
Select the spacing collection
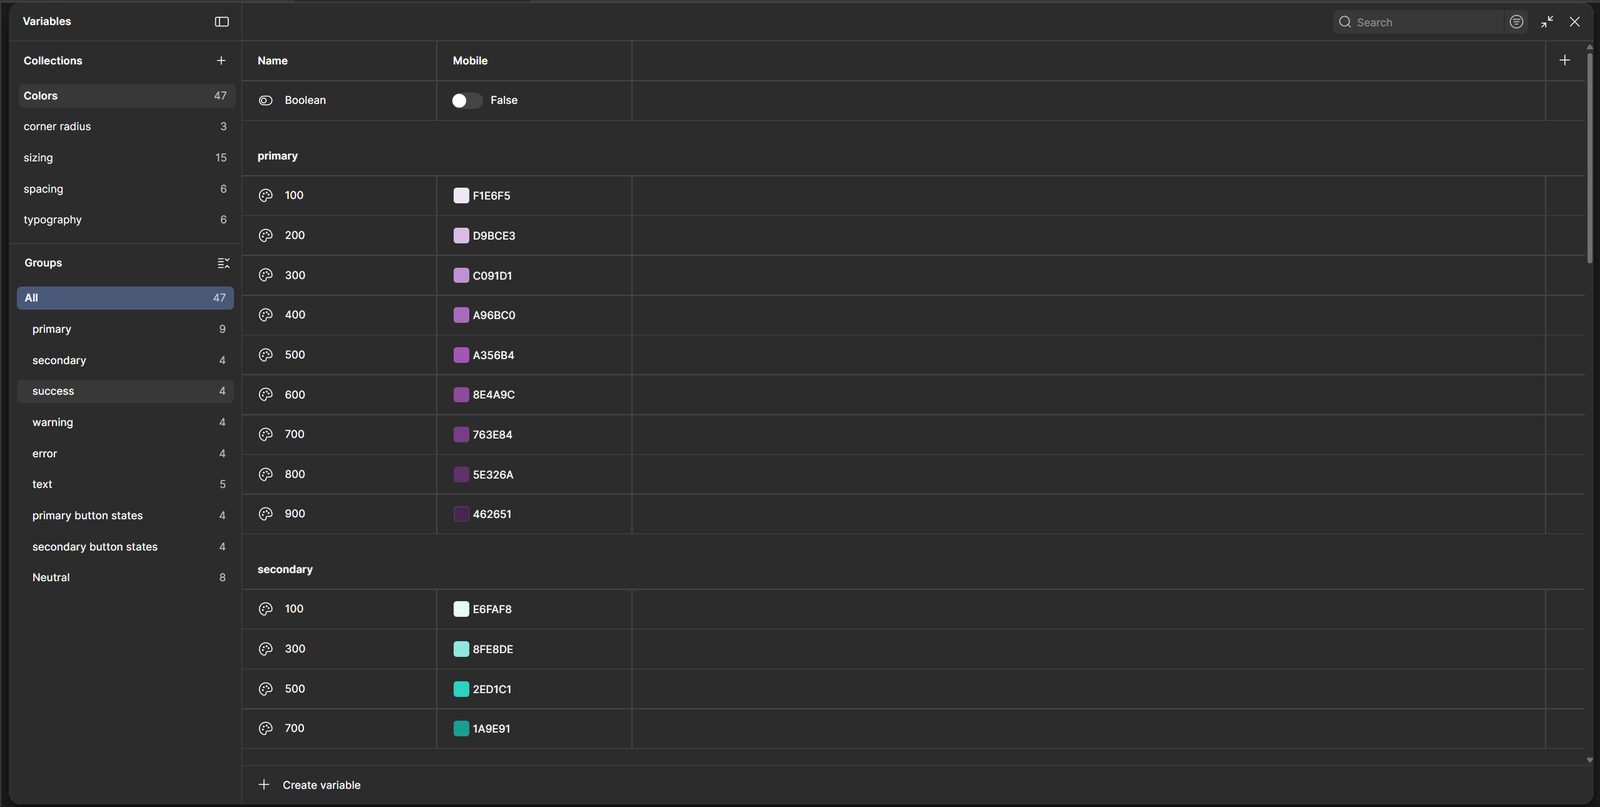(x=126, y=189)
